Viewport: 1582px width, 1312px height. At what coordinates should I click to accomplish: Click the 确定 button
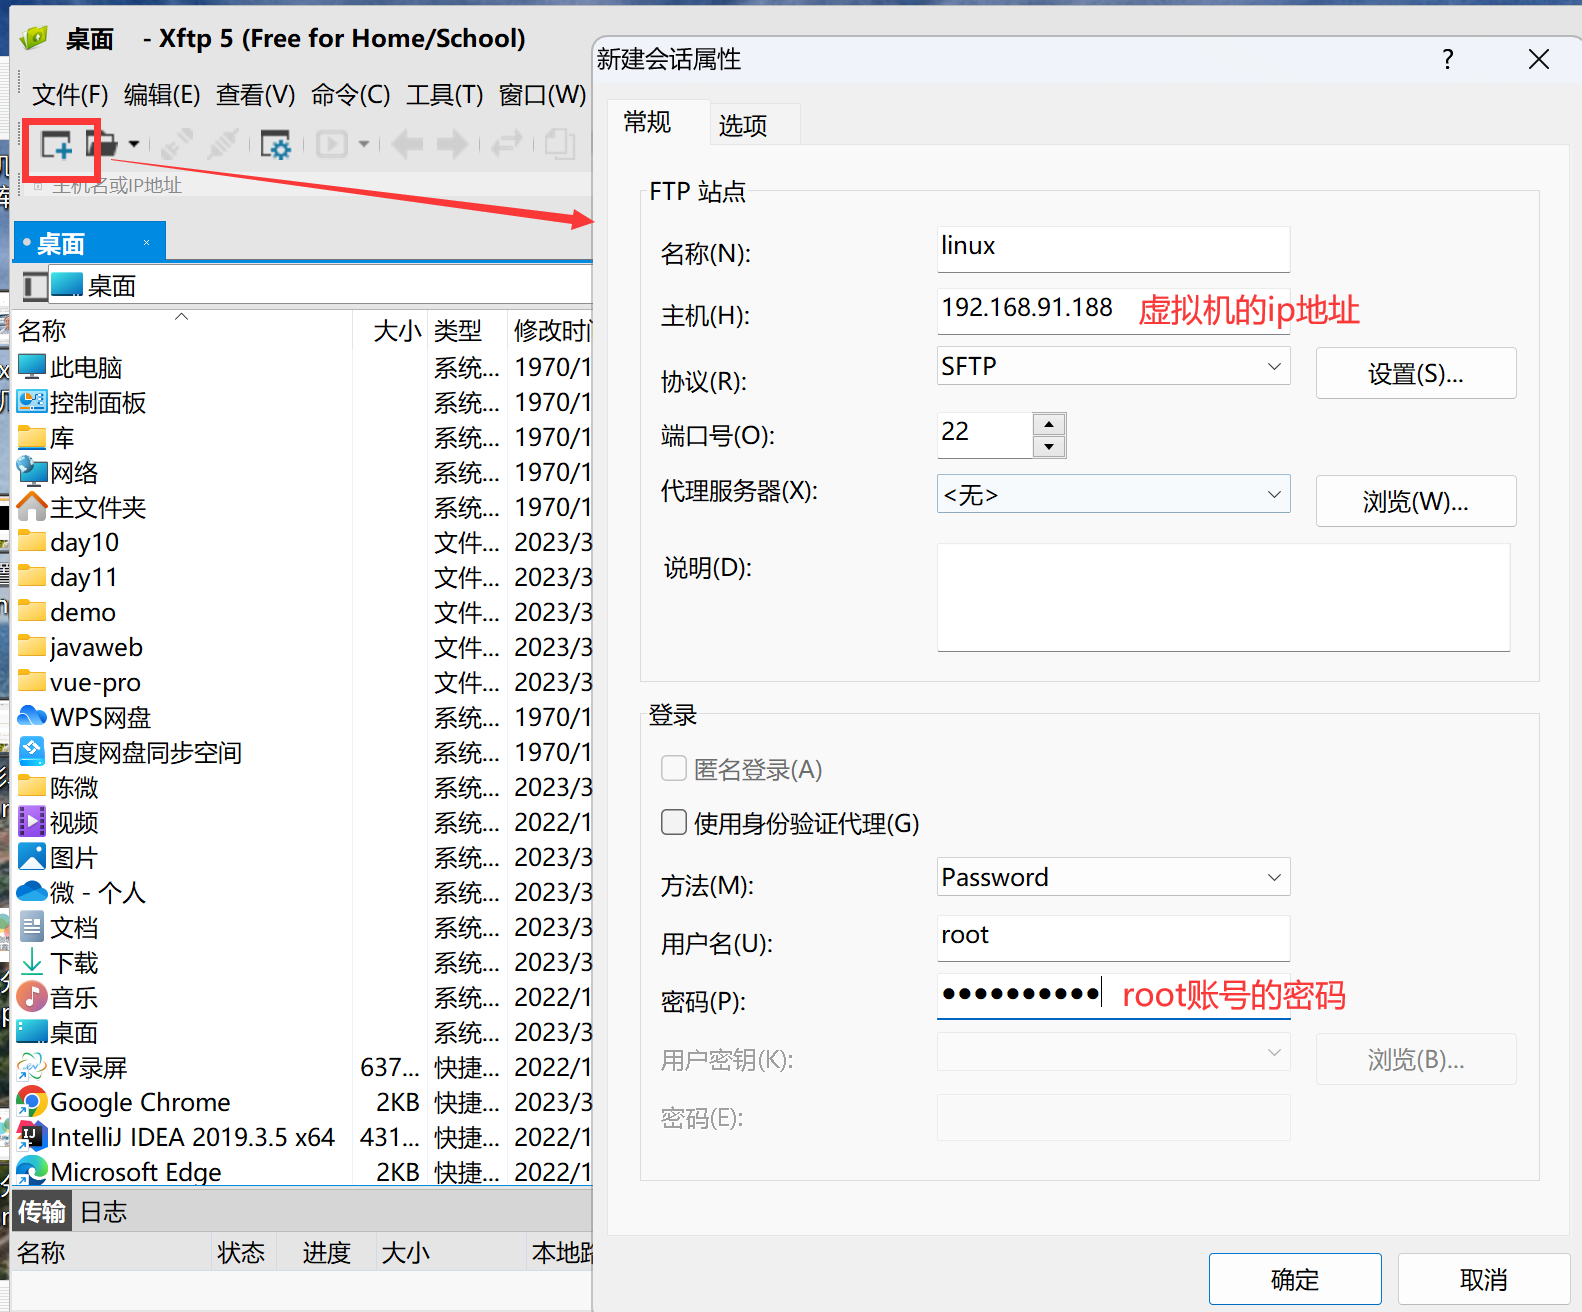coord(1295,1279)
